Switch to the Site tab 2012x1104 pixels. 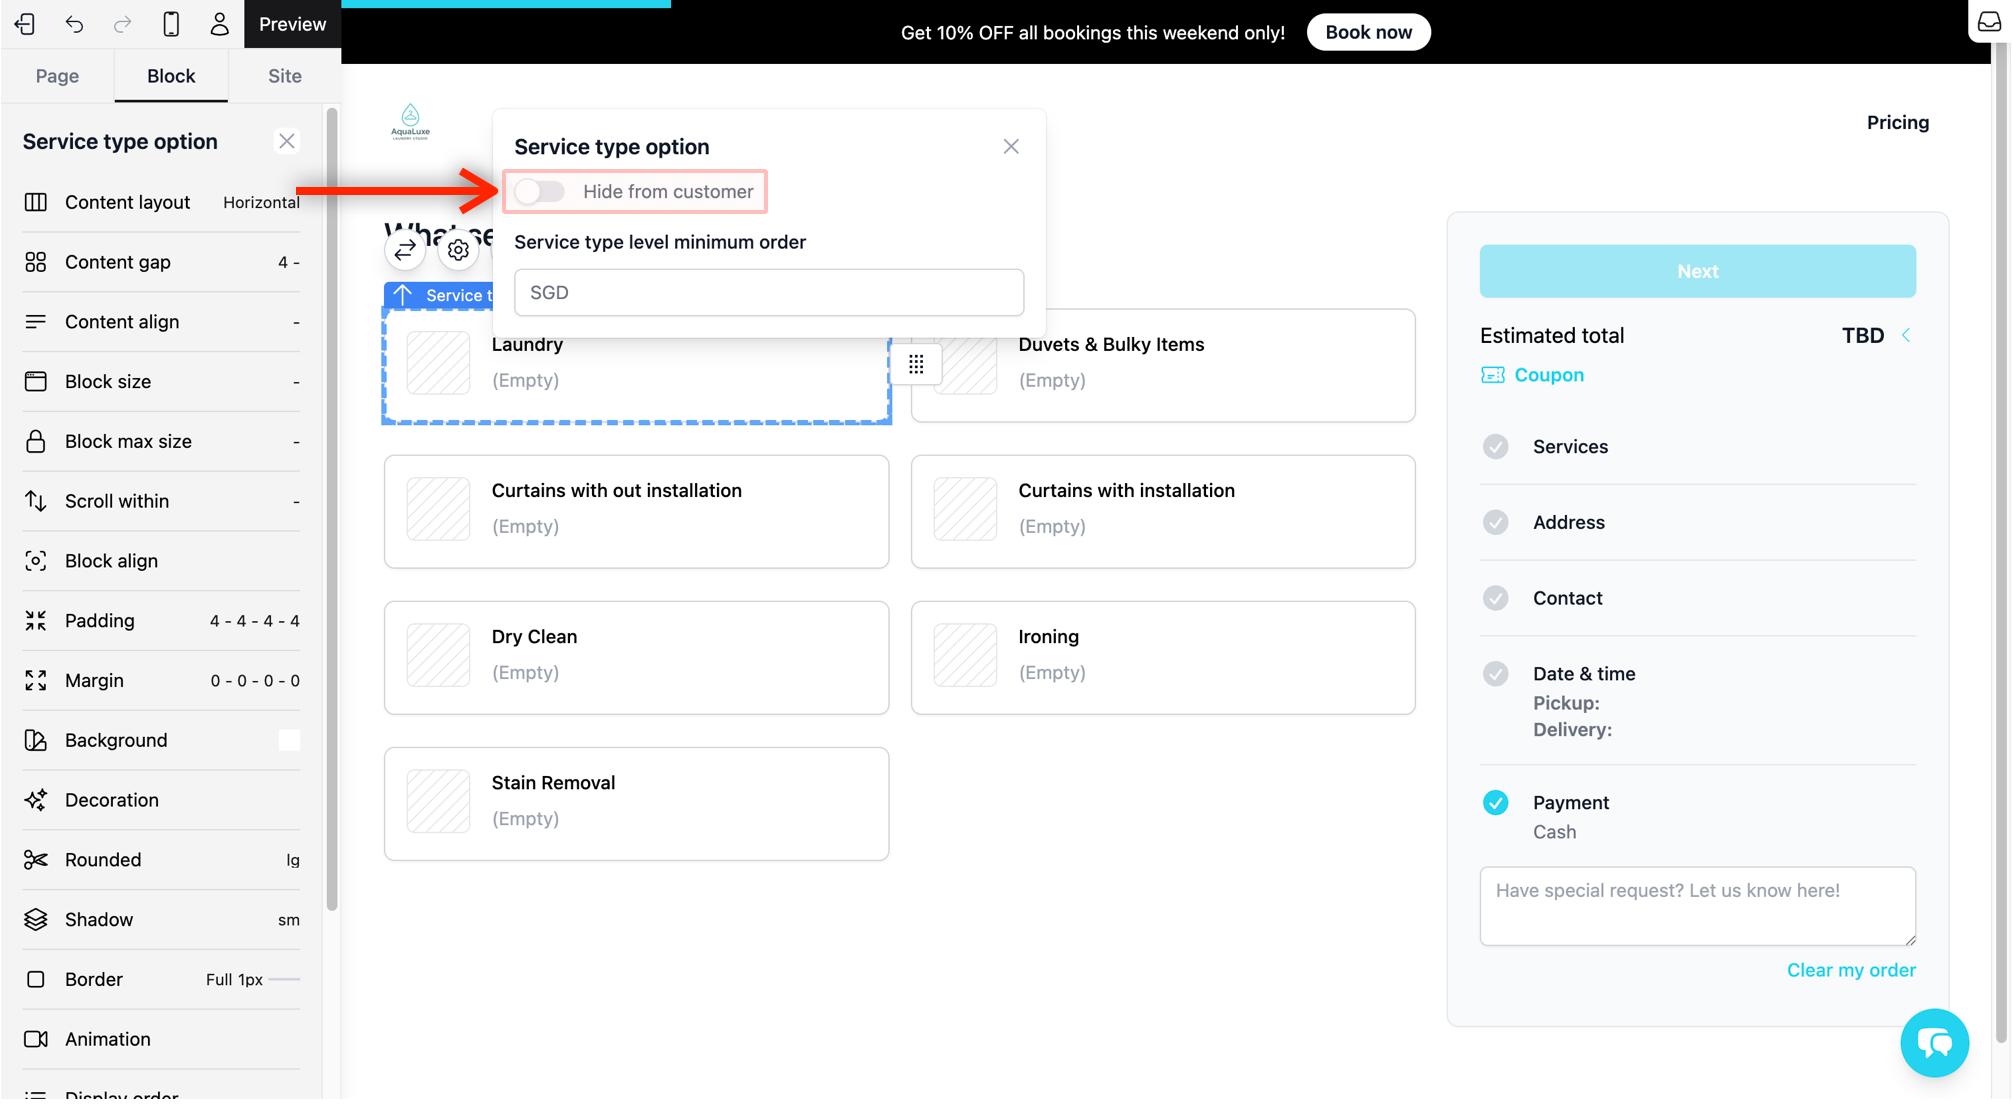pyautogui.click(x=284, y=76)
